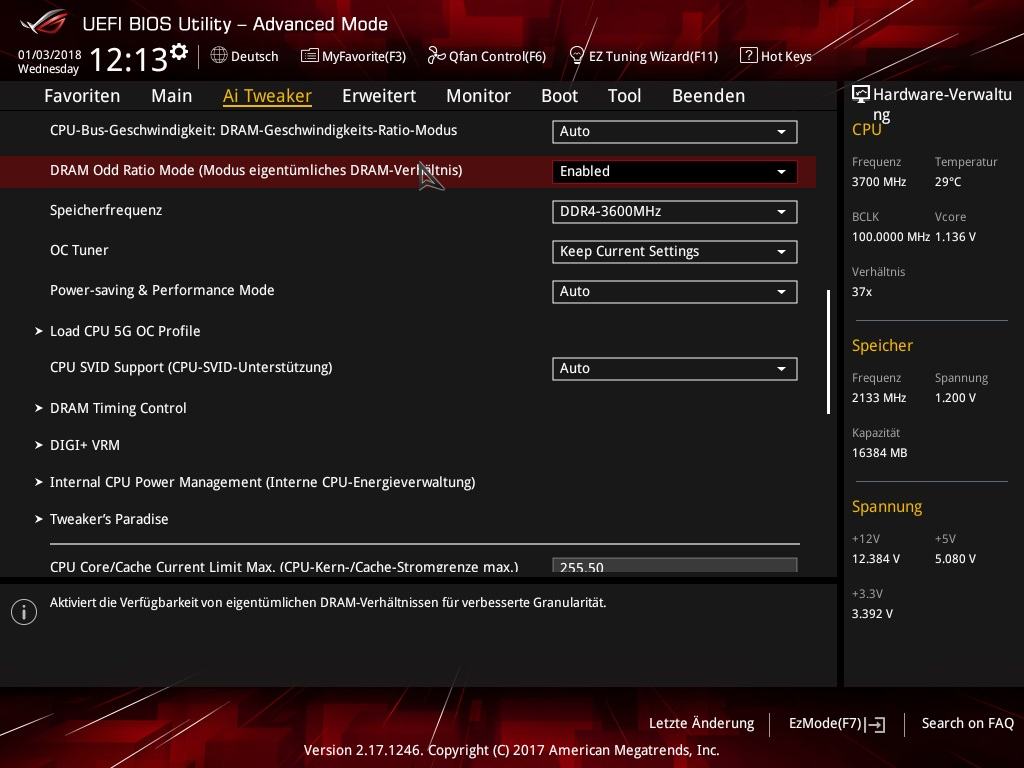The image size is (1024, 768).
Task: Open Power-saving & Performance Mode dropdown
Action: 675,291
